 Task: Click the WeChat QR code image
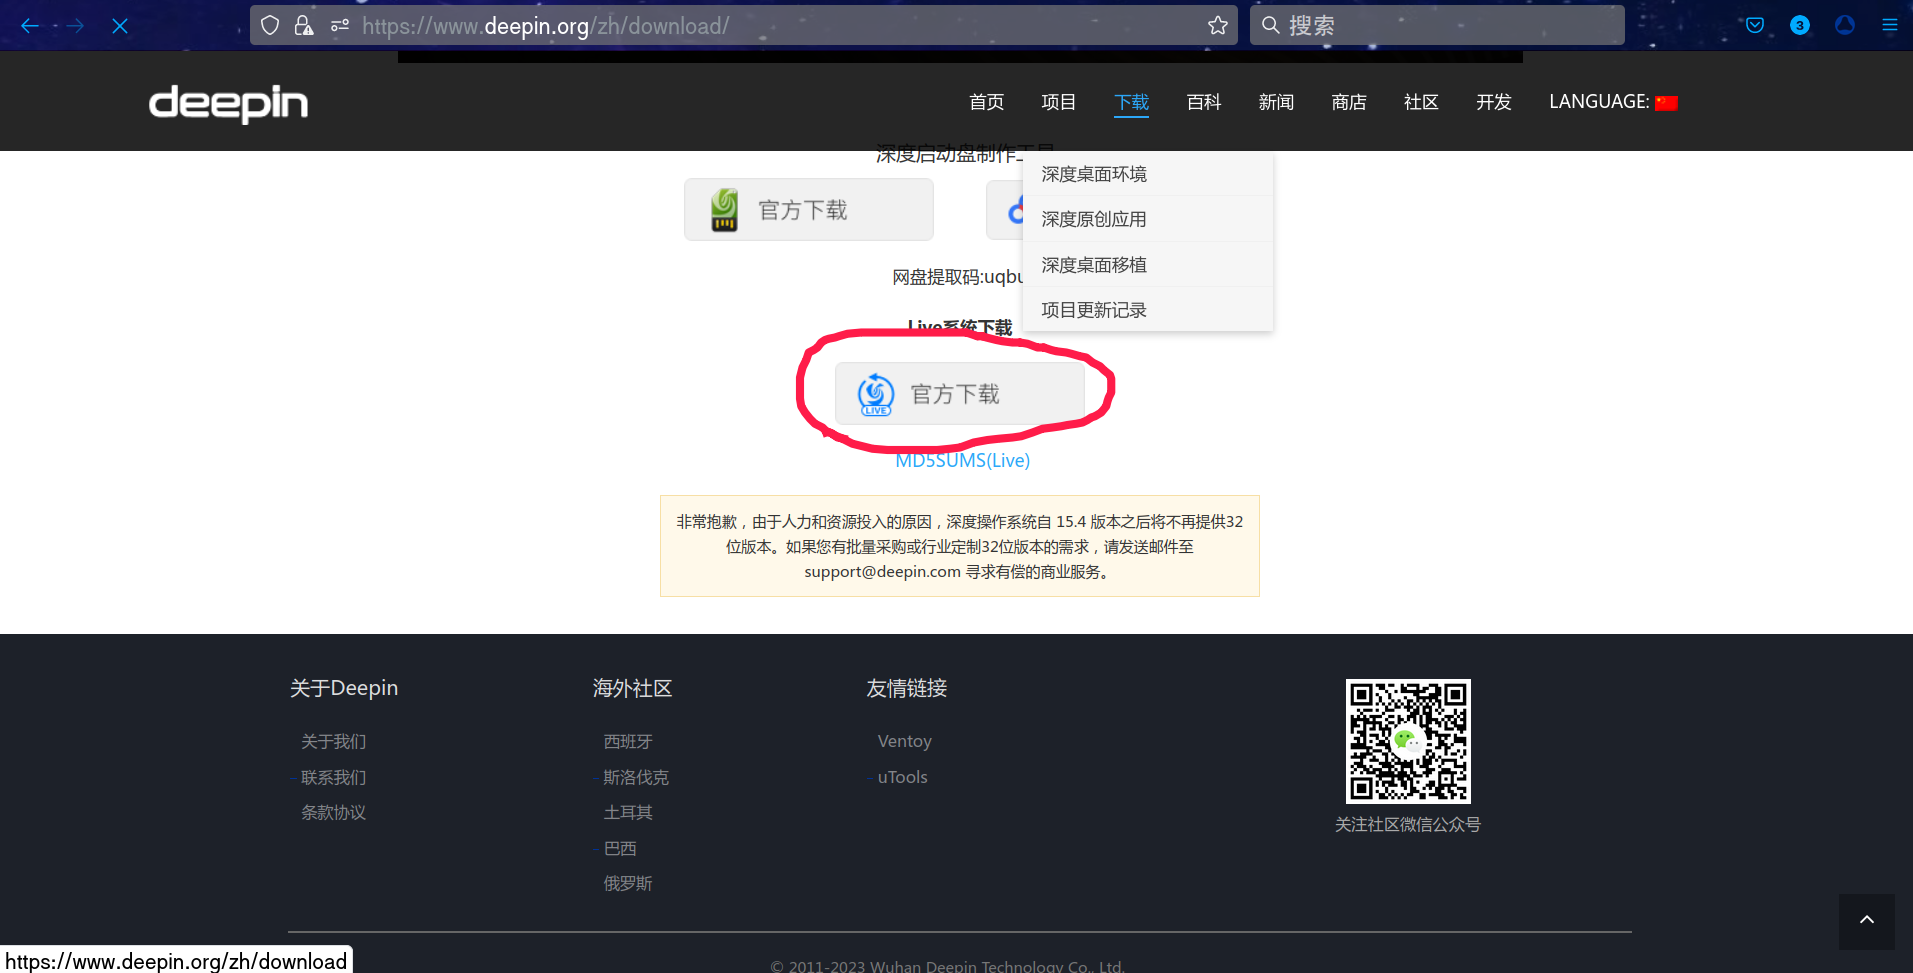click(x=1407, y=741)
